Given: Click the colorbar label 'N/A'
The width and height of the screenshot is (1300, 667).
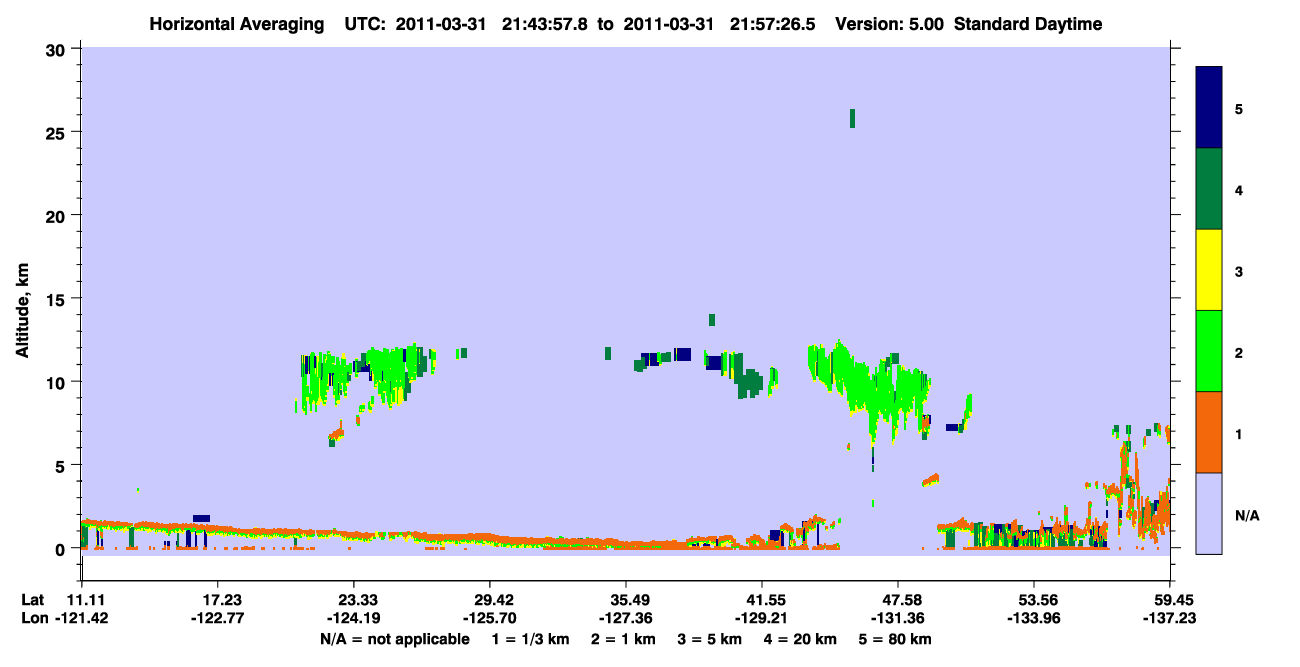Looking at the screenshot, I should coord(1247,515).
